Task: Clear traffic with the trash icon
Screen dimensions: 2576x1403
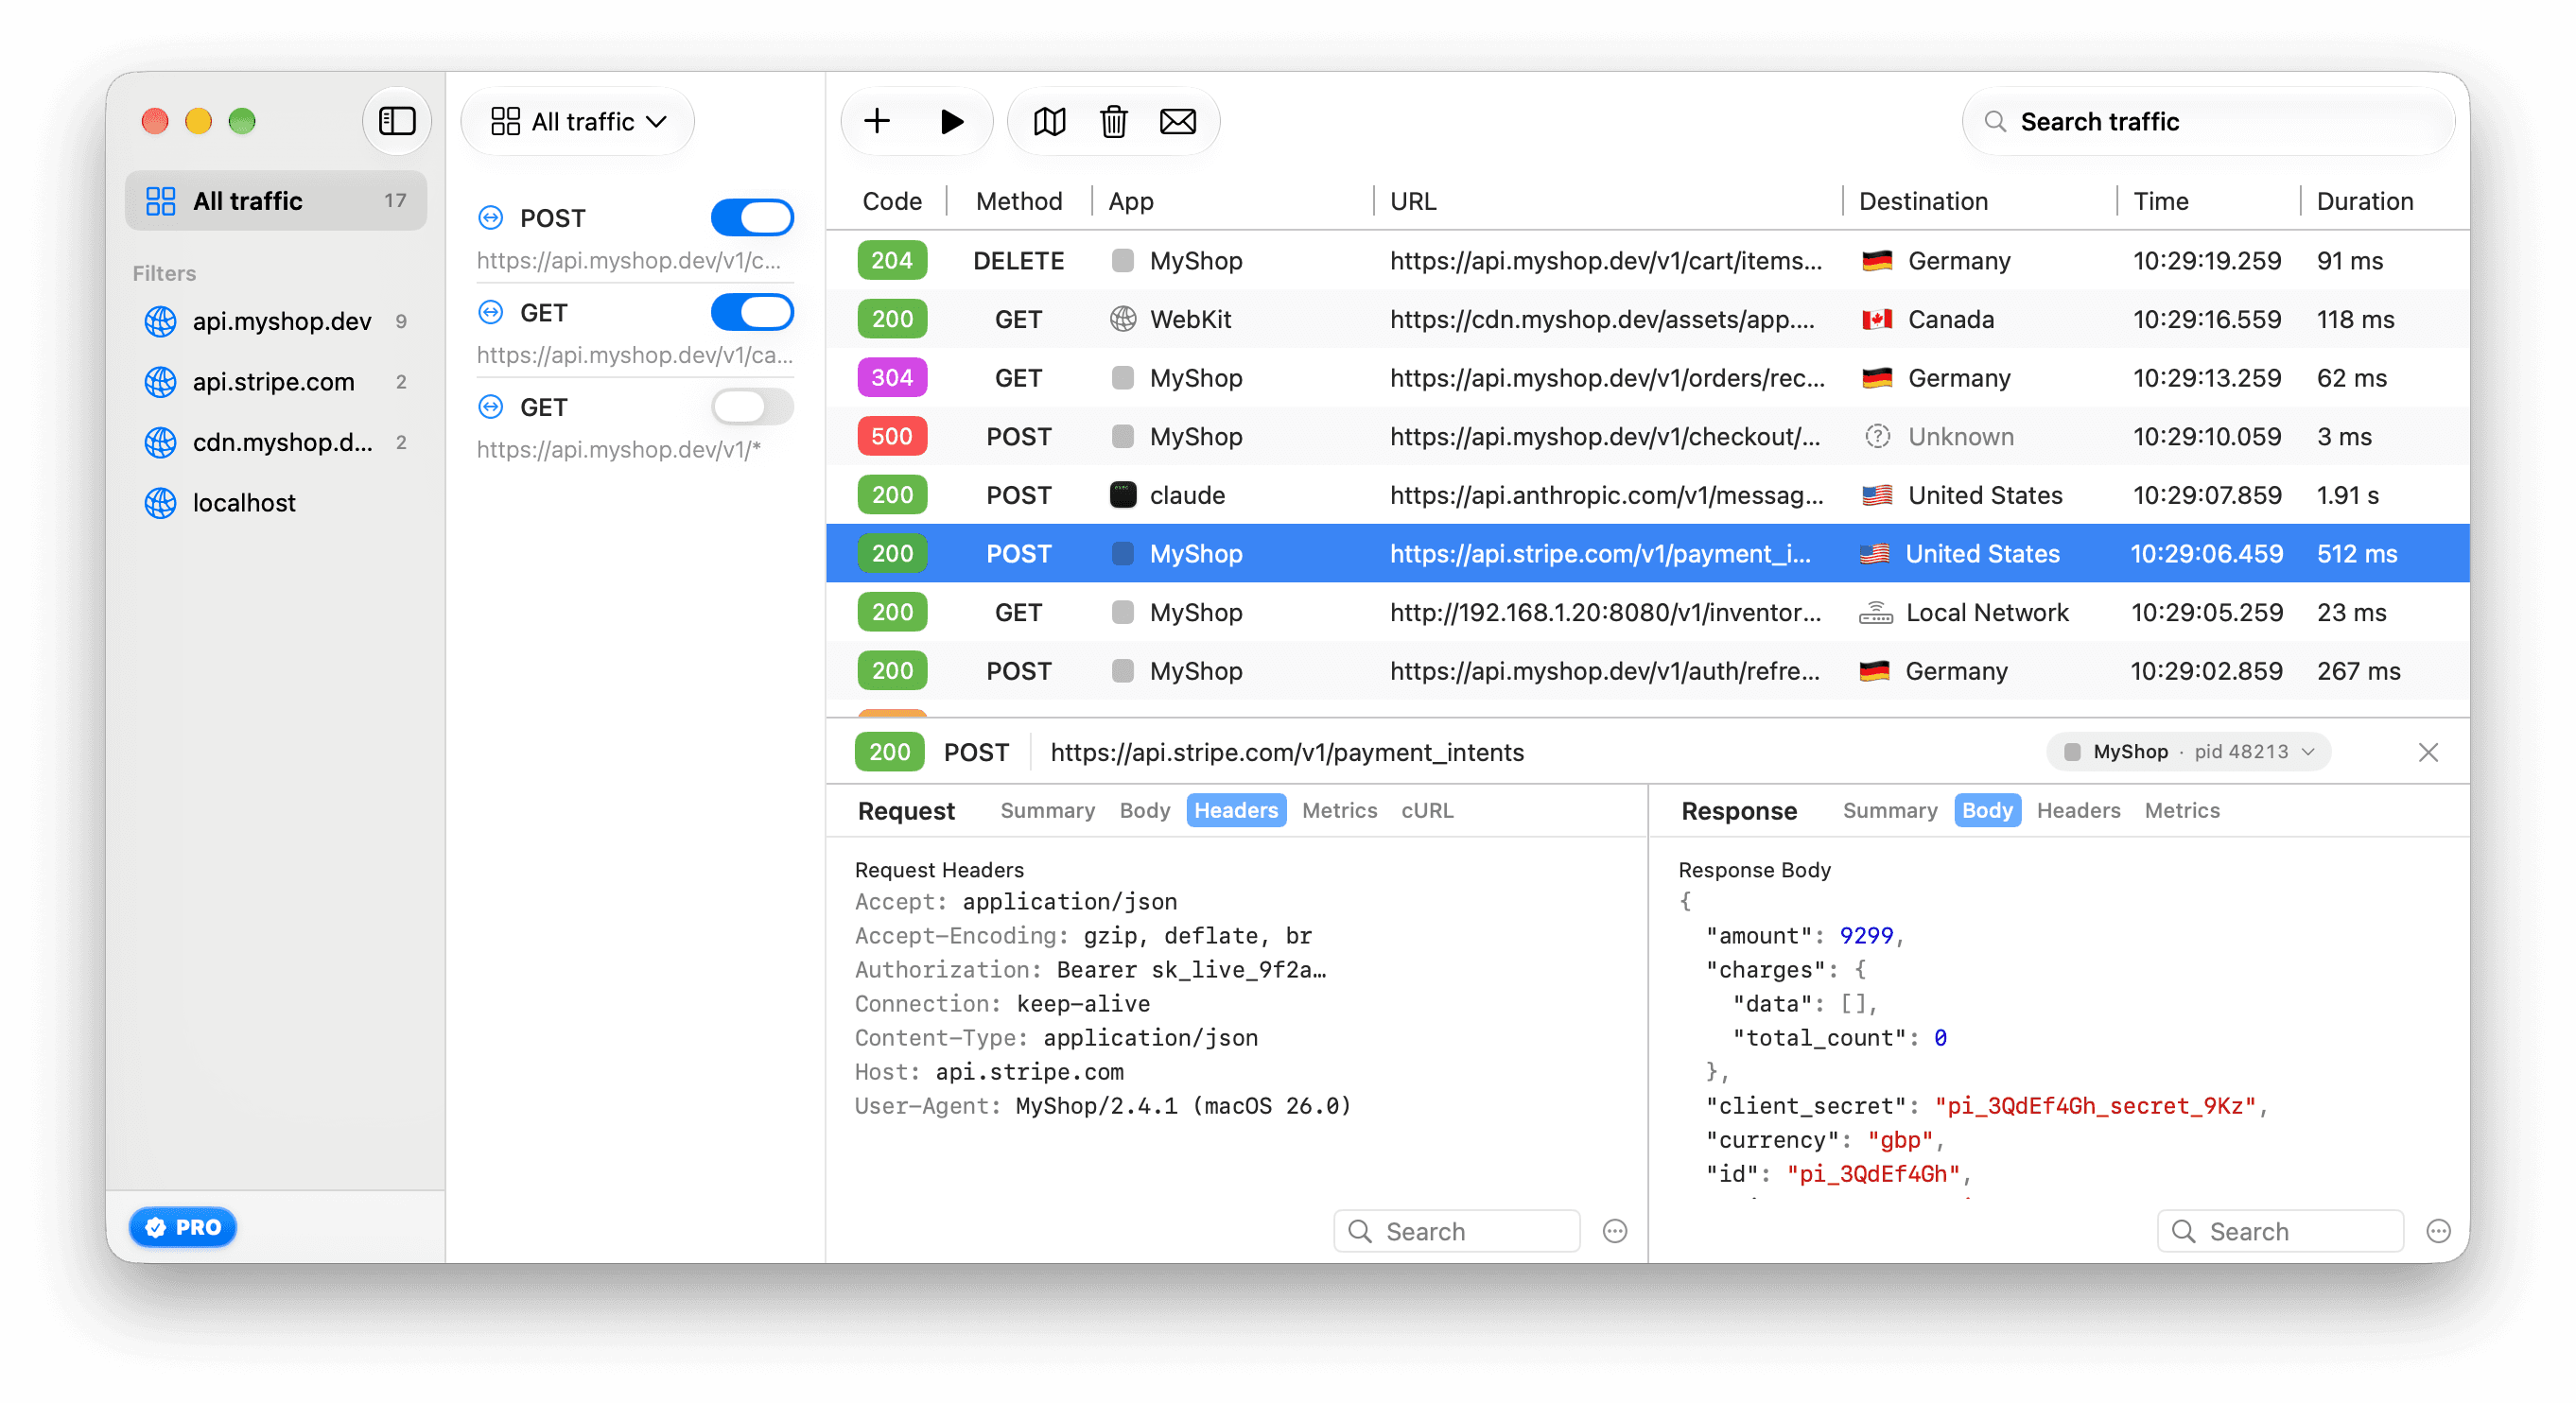Action: [x=1113, y=121]
